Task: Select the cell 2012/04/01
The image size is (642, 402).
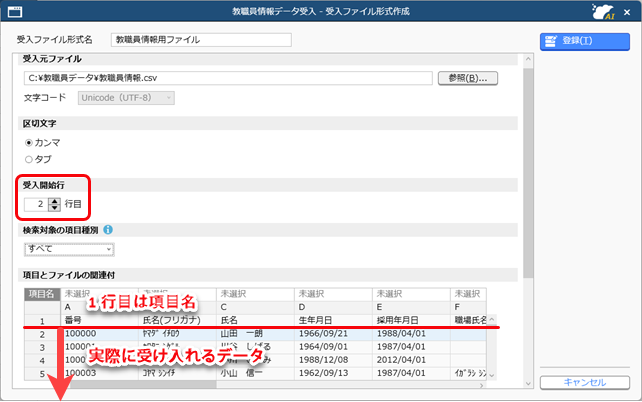Action: tap(411, 360)
